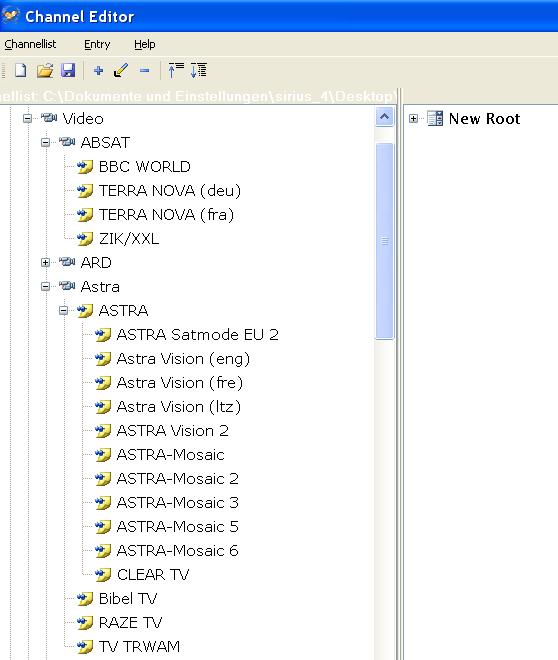
Task: Open the Help menu
Action: point(144,44)
